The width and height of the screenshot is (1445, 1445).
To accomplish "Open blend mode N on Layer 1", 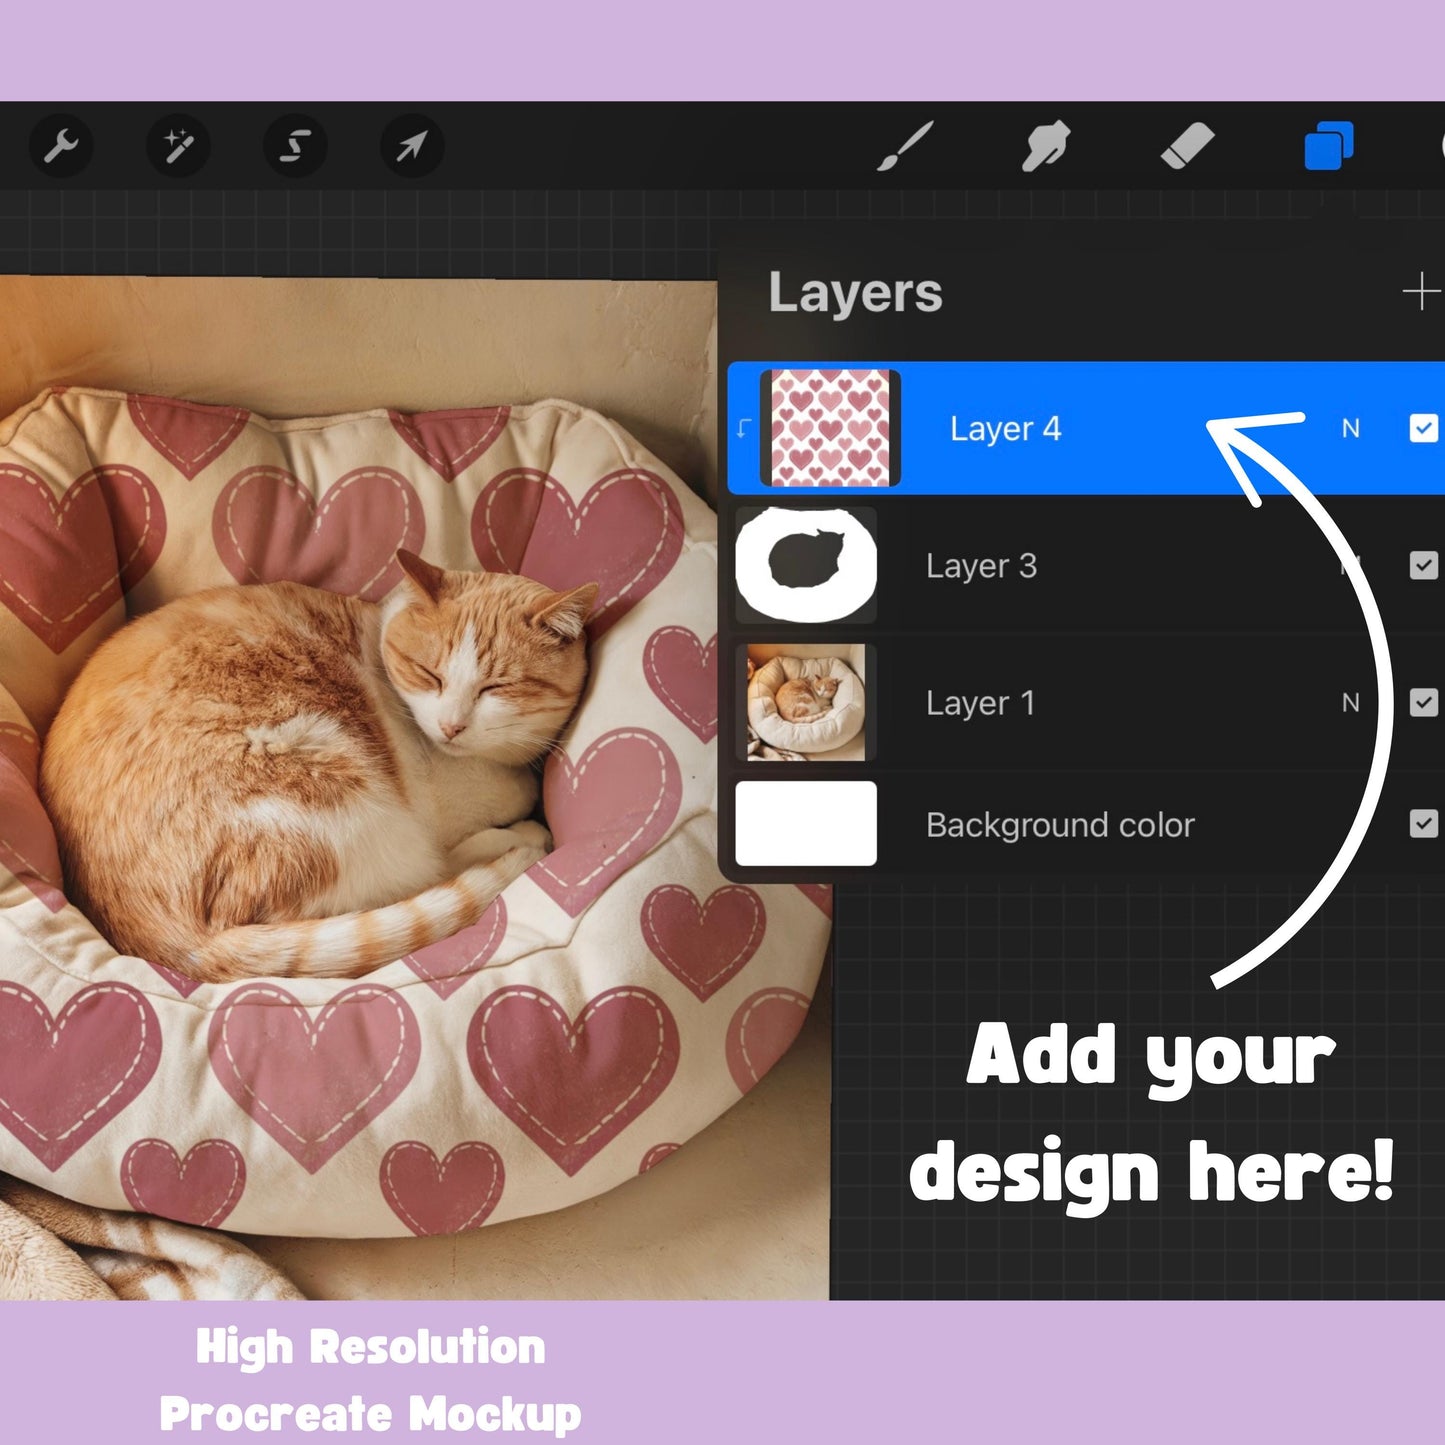I will pos(1353,703).
